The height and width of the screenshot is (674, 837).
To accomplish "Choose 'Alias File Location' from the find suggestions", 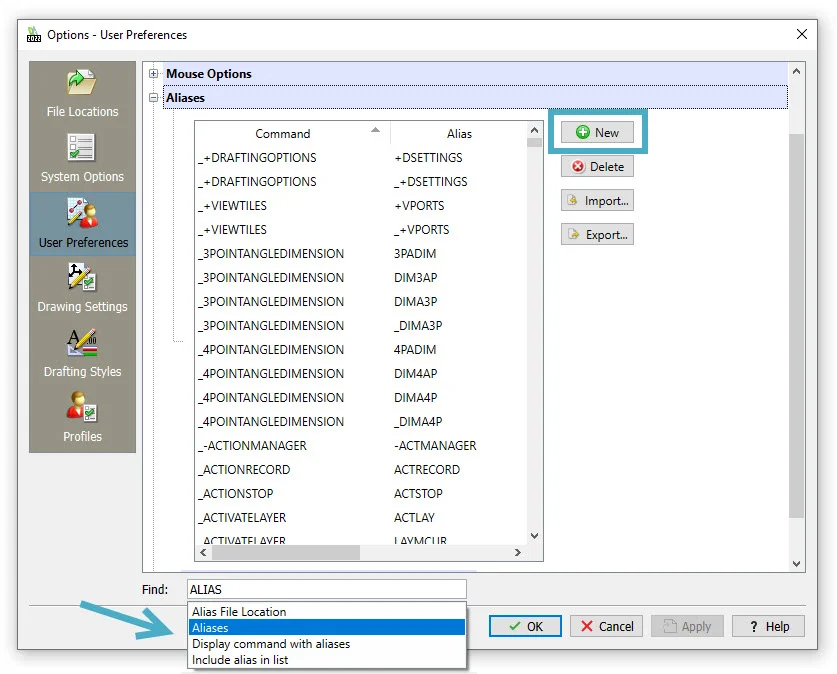I will [239, 612].
